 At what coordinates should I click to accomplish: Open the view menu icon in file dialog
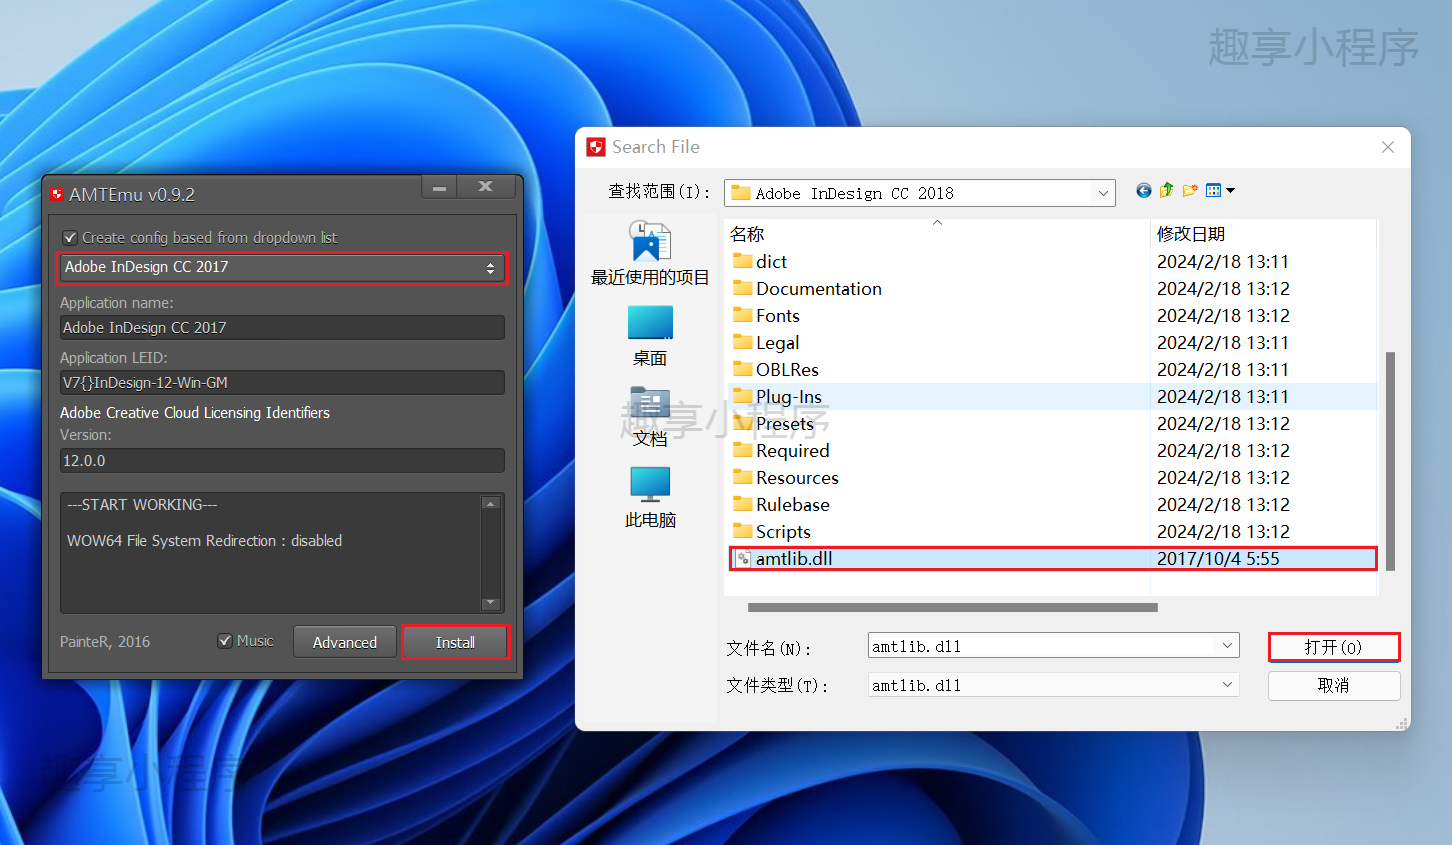coord(1220,191)
